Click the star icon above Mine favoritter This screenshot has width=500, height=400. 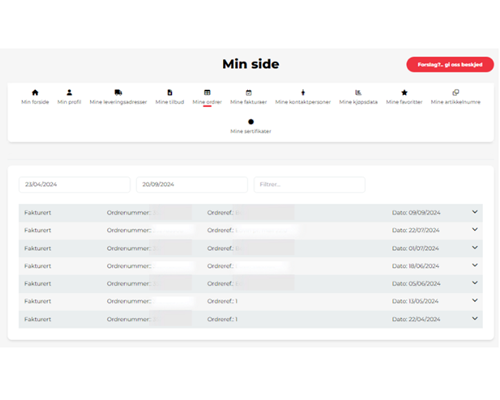[404, 92]
